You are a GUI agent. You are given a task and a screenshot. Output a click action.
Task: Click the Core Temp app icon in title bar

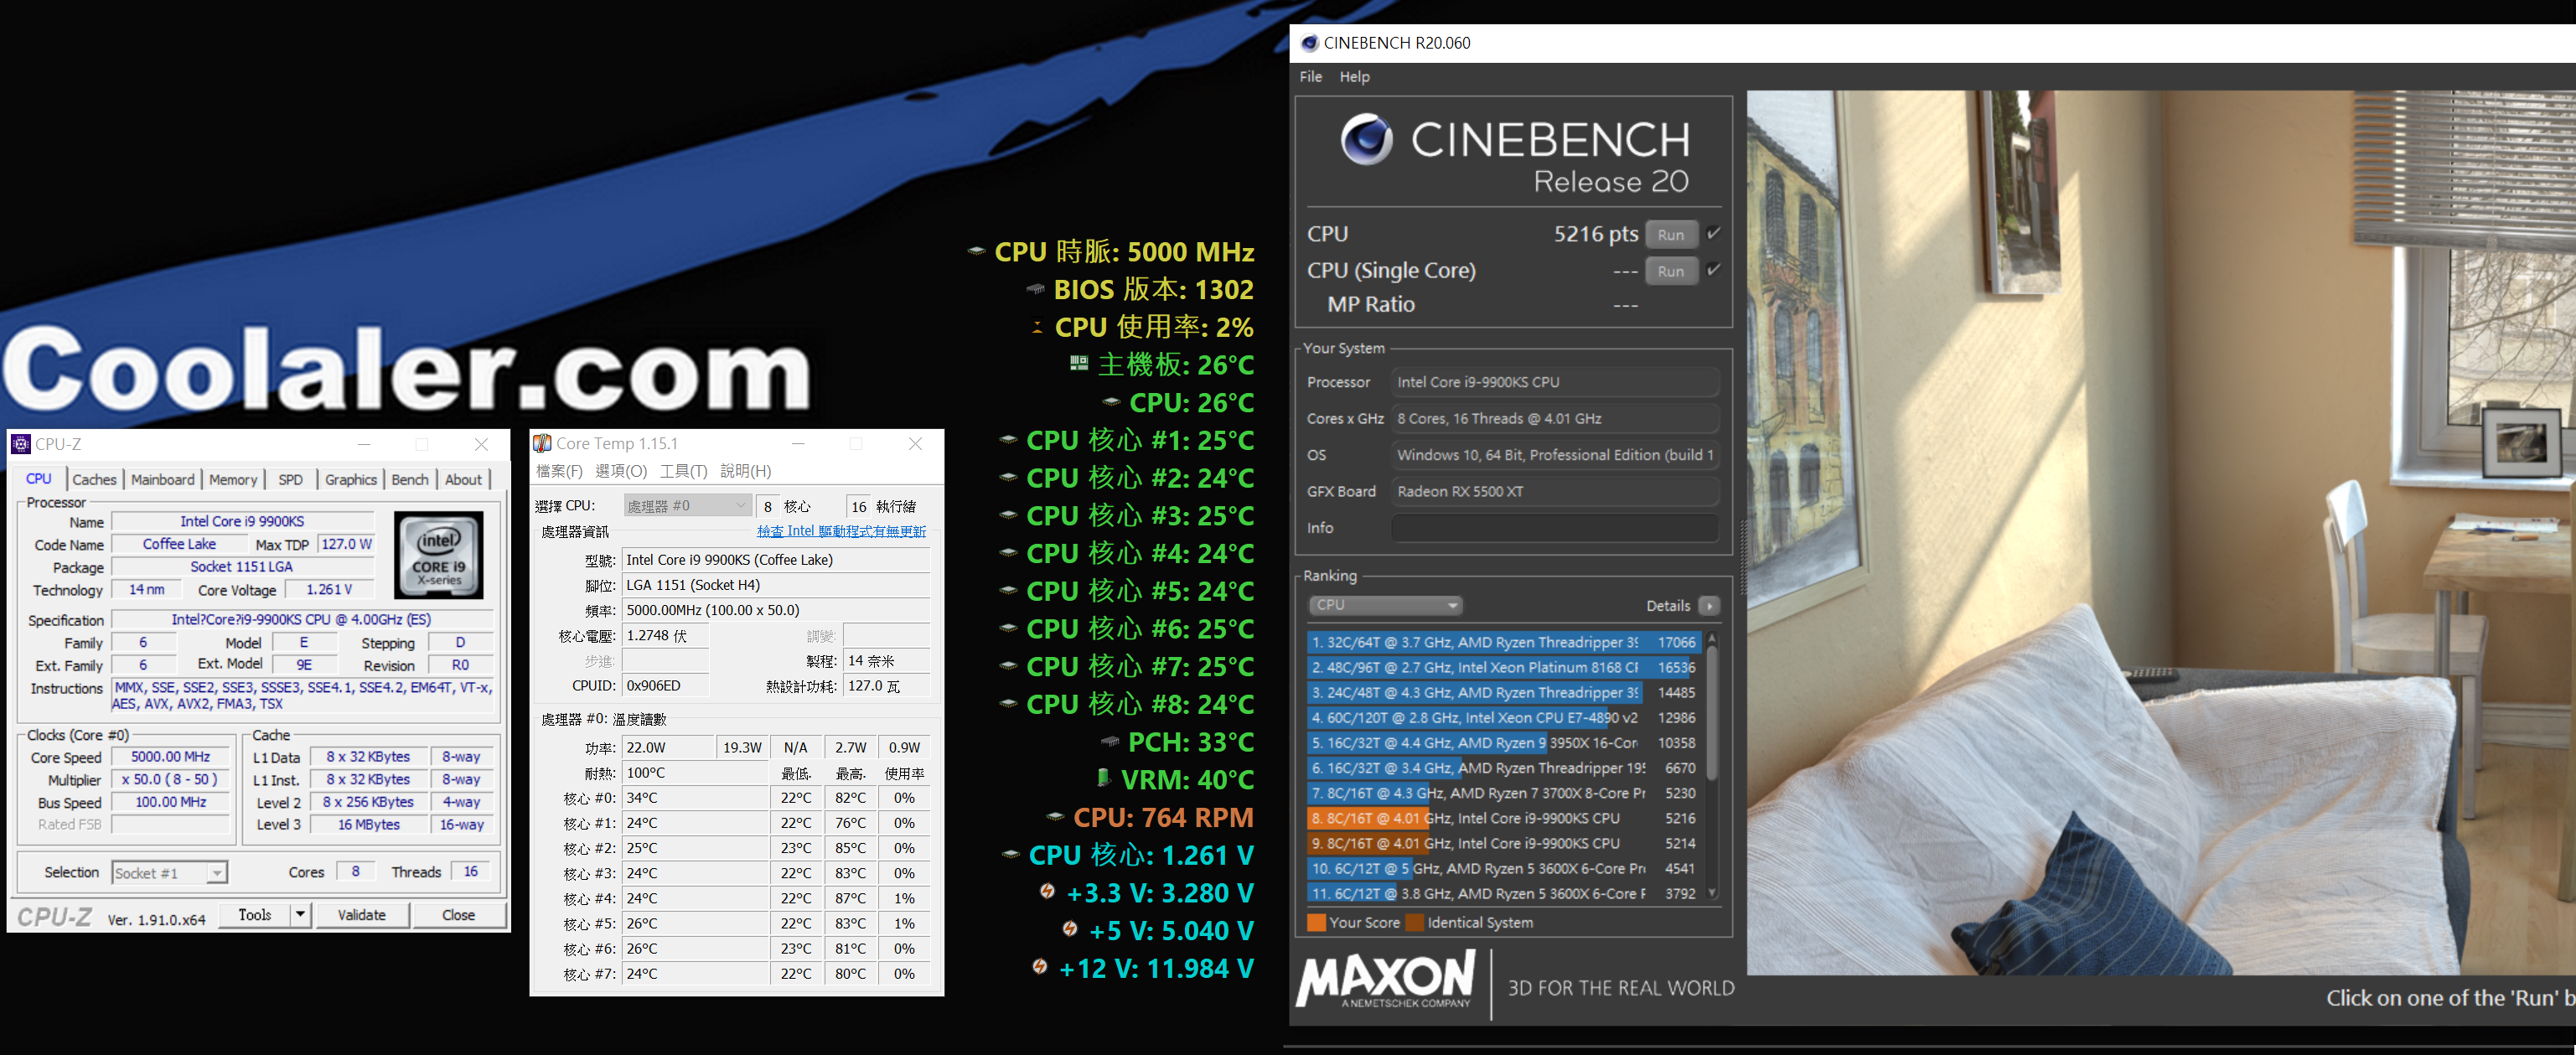pyautogui.click(x=542, y=443)
